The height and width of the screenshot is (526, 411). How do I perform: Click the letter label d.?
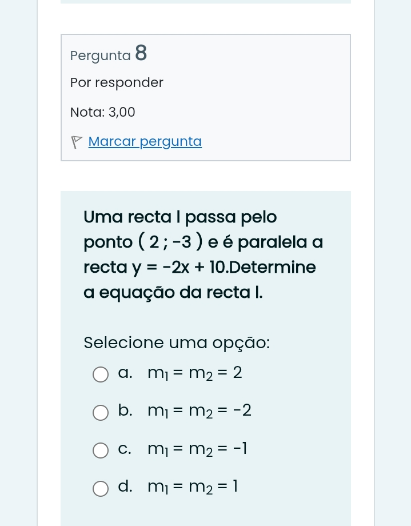tap(125, 486)
